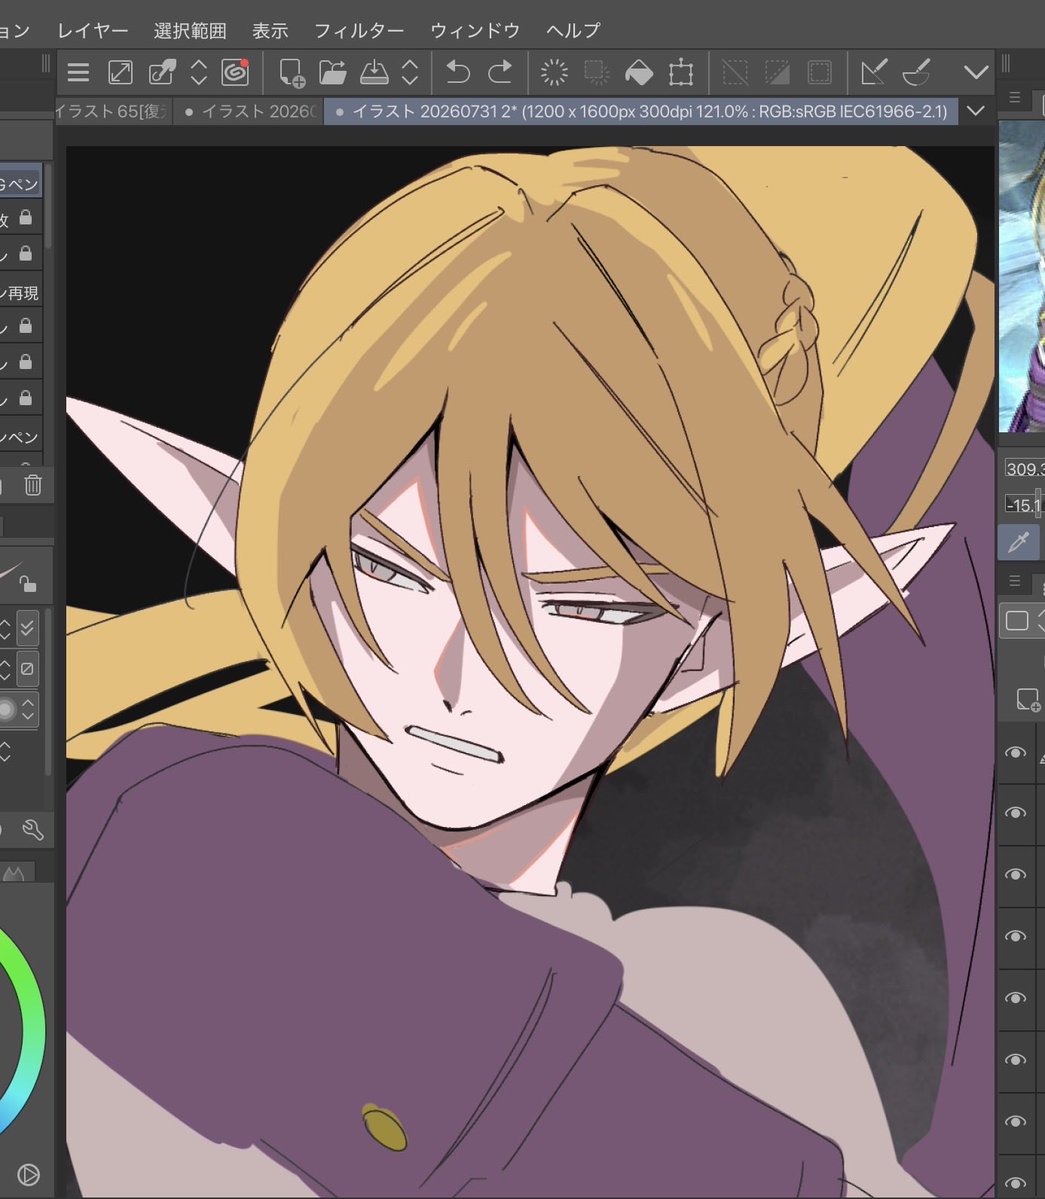Click the circled play icon at bottom left
This screenshot has height=1199, width=1045.
(28, 1175)
